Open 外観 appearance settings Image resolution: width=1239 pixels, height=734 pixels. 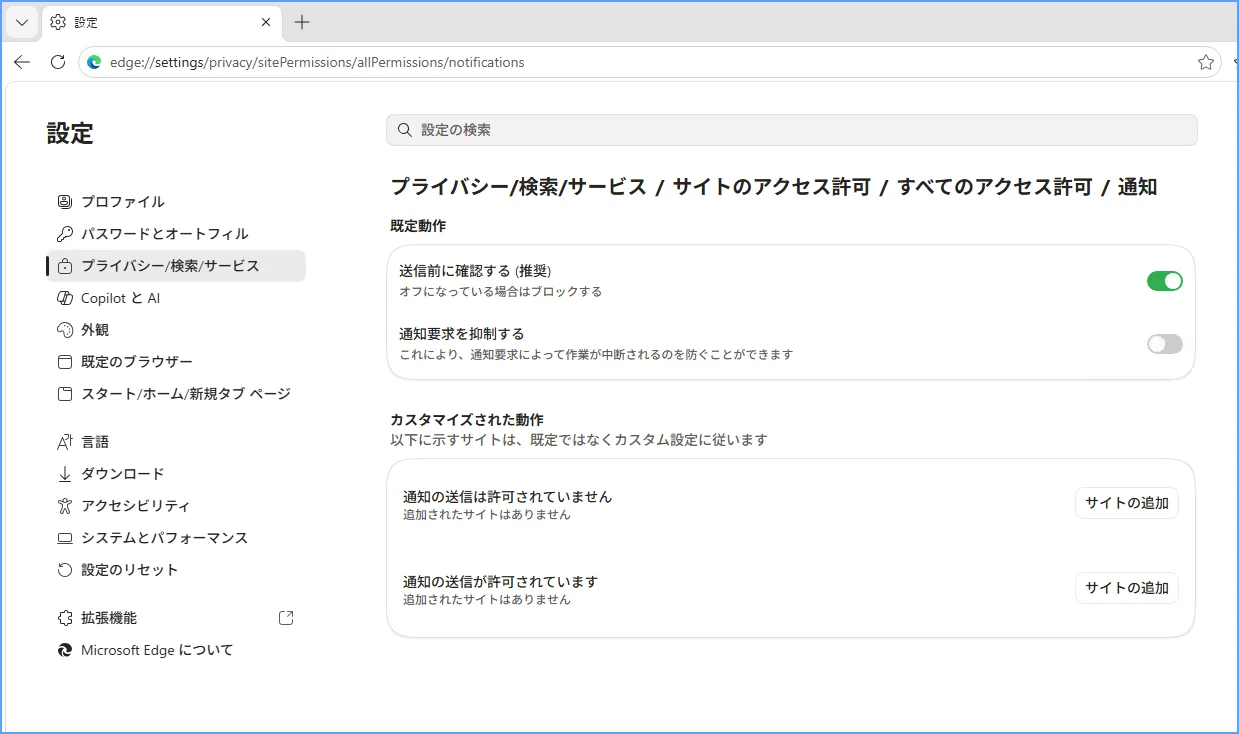pyautogui.click(x=176, y=330)
